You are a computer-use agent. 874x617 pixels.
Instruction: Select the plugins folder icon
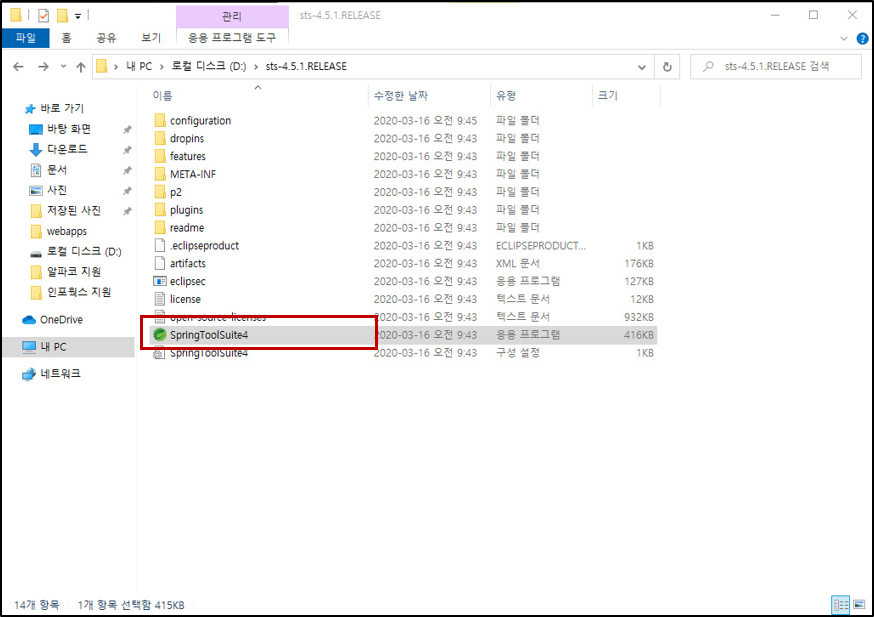pyautogui.click(x=160, y=210)
